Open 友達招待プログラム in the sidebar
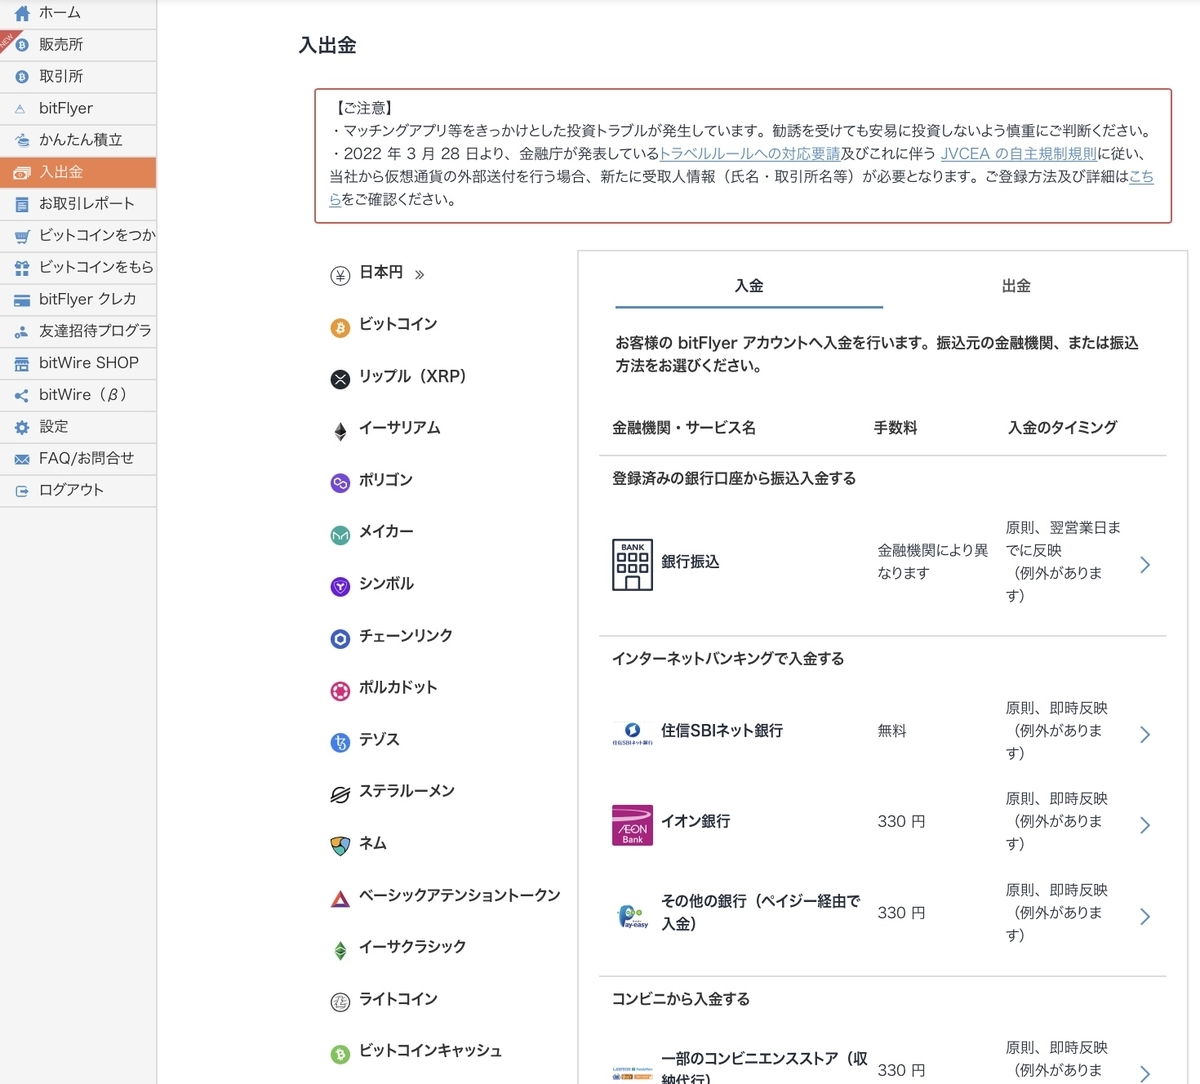 [78, 331]
